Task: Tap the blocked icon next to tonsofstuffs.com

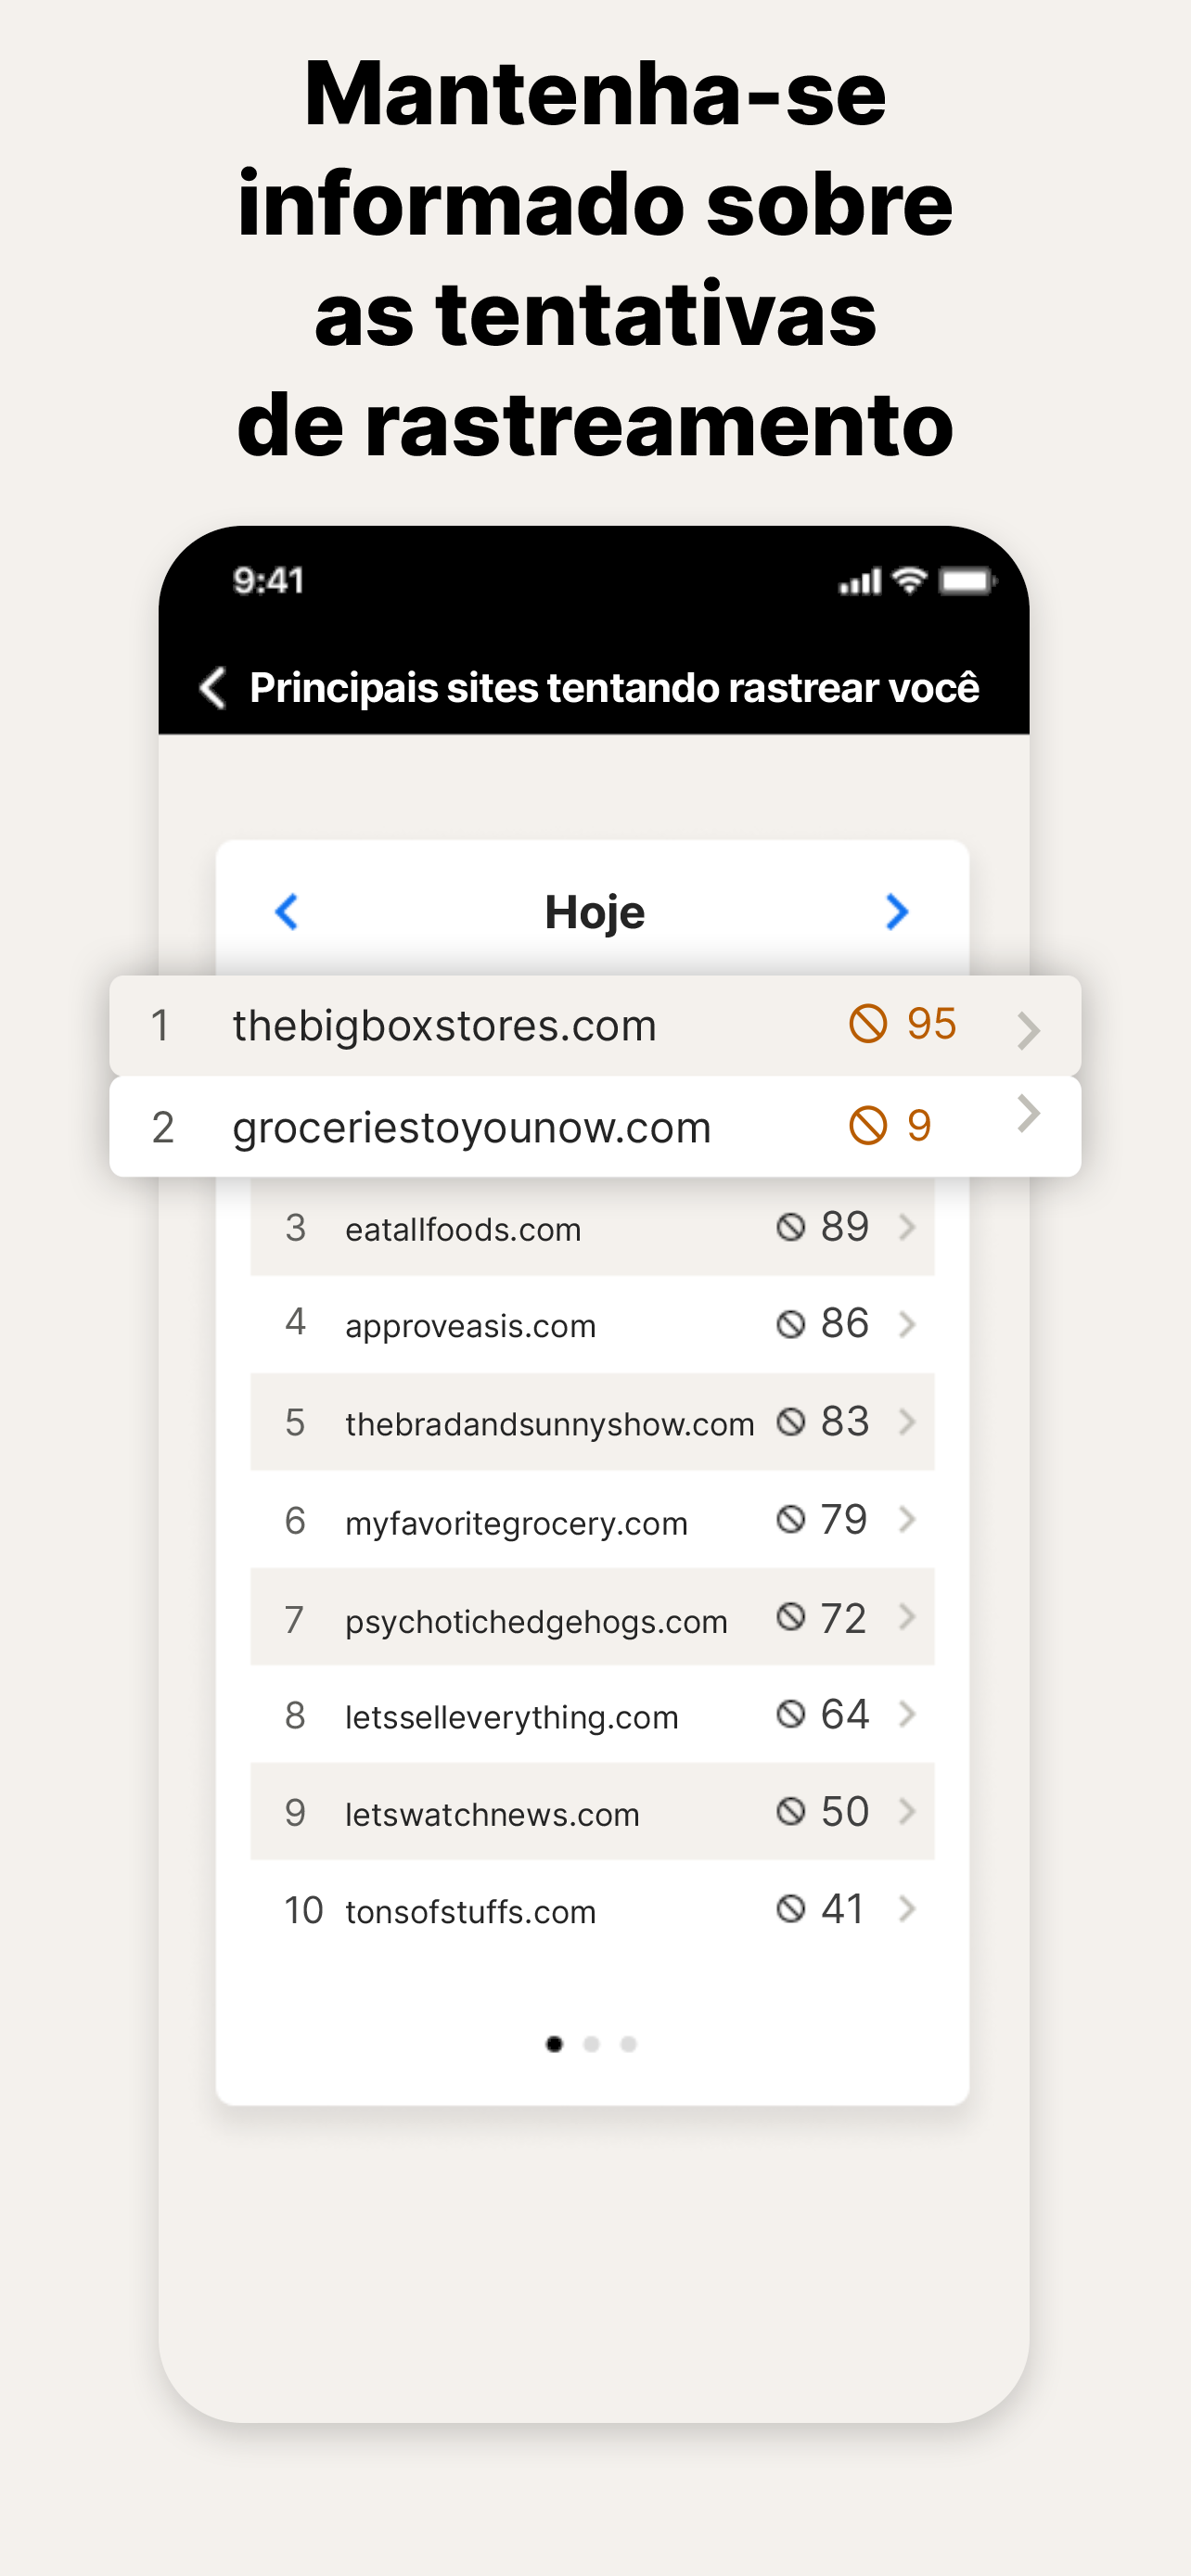Action: (x=791, y=1909)
